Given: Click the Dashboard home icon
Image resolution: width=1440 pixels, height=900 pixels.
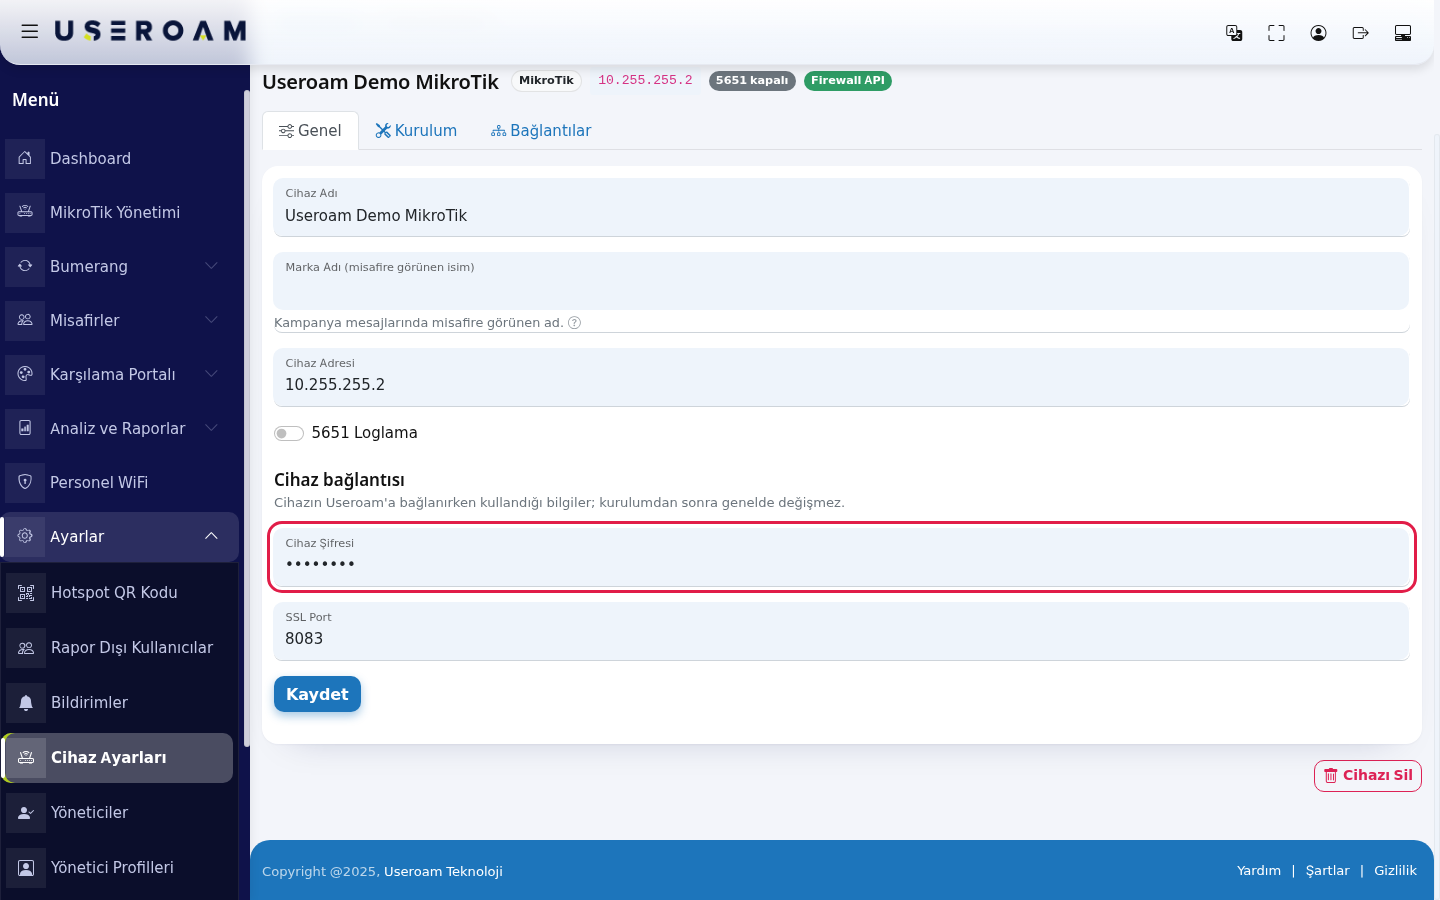Looking at the screenshot, I should (25, 158).
